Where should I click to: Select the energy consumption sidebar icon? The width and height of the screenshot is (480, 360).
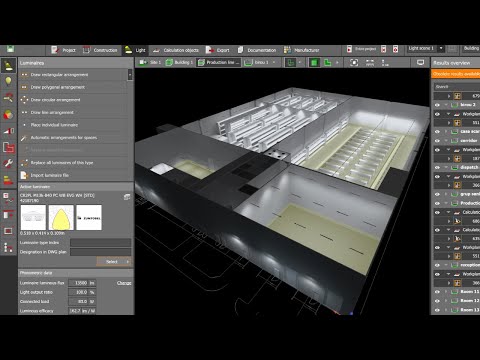(x=8, y=180)
